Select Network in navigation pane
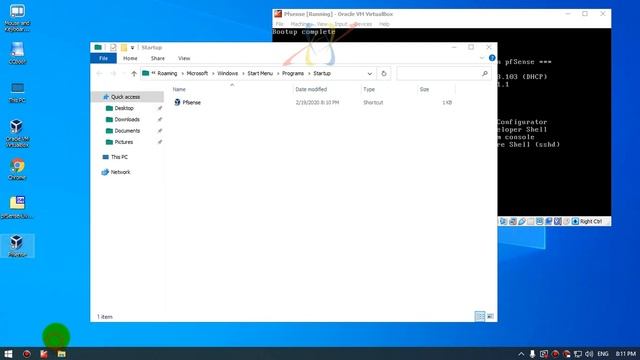 coord(120,172)
